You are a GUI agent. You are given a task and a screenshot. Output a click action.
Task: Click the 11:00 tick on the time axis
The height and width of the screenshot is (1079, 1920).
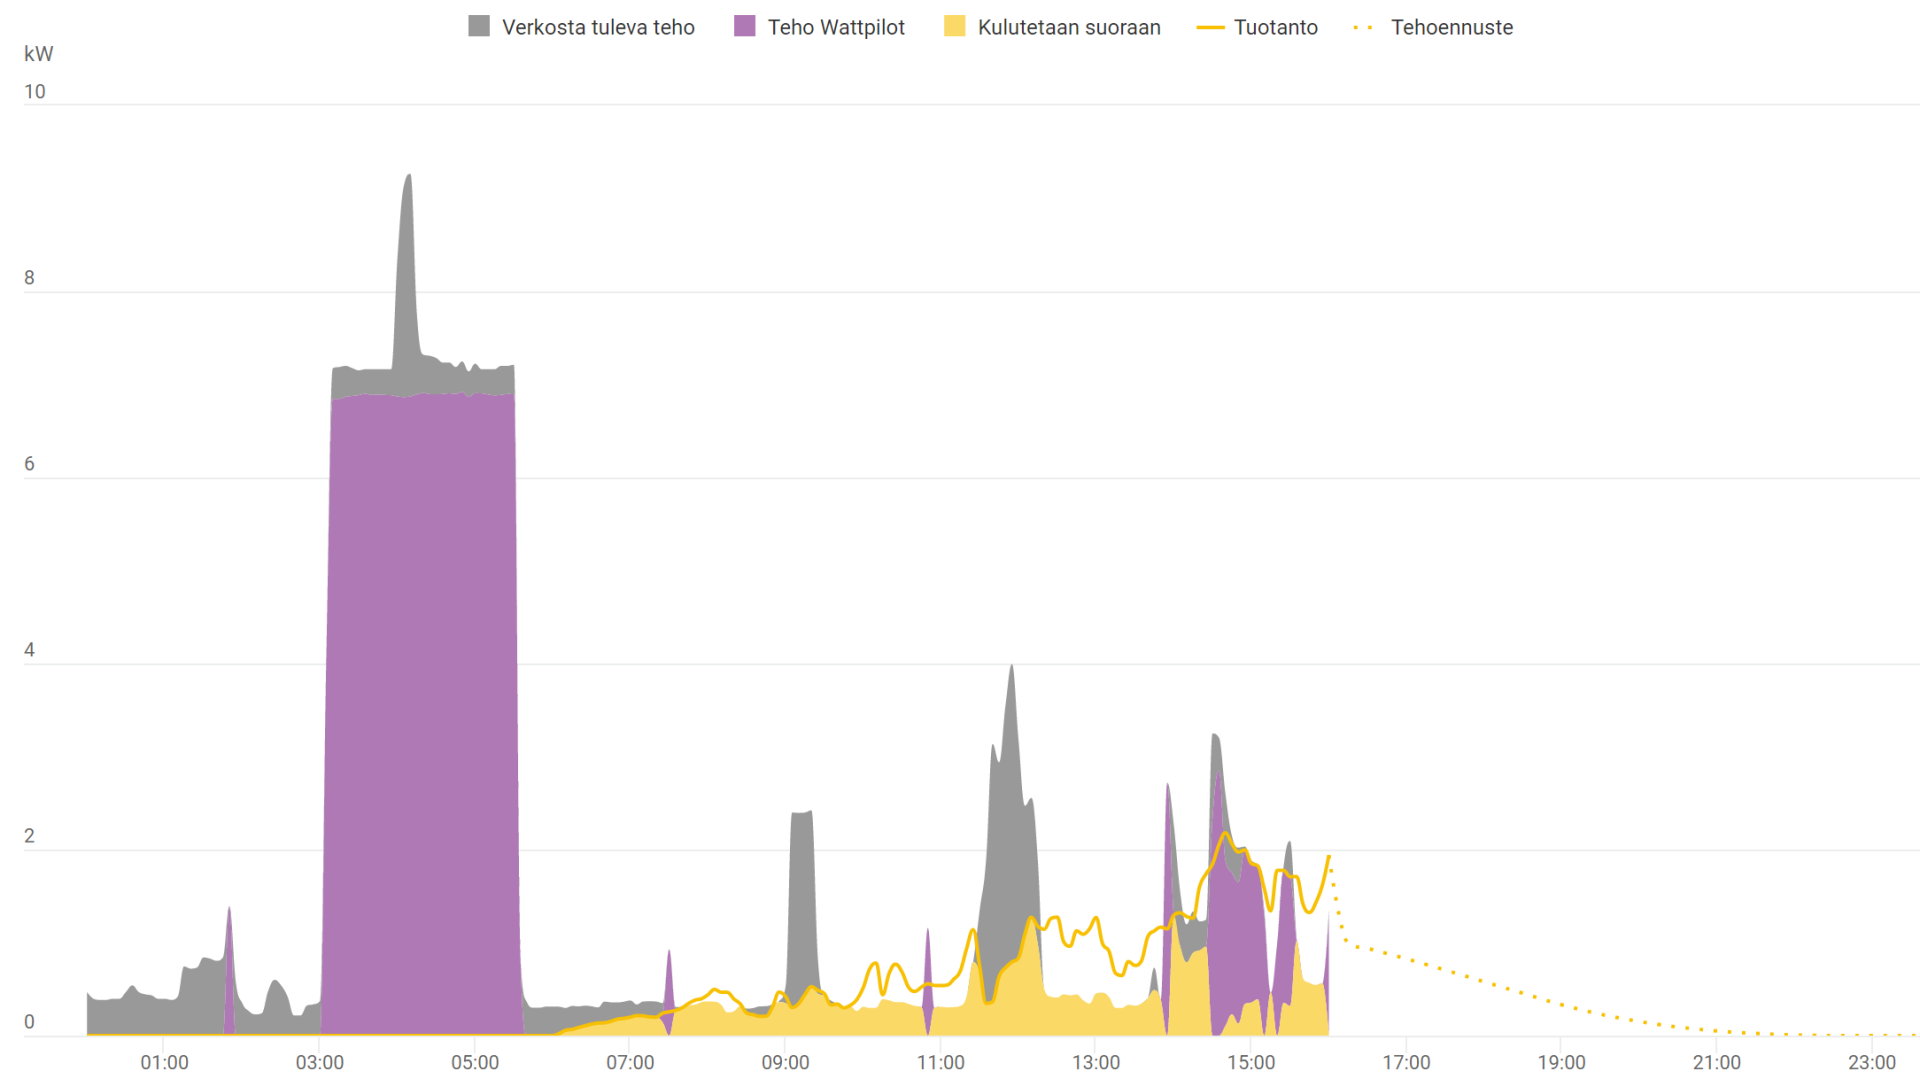[941, 1062]
